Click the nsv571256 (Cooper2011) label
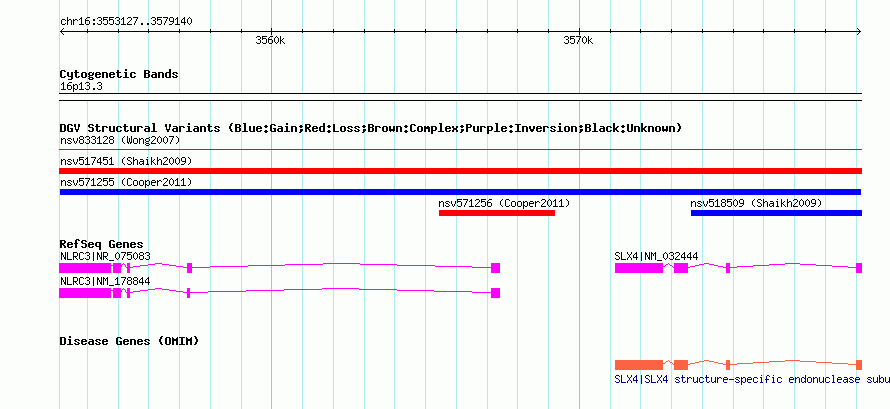This screenshot has height=409, width=890. 504,203
